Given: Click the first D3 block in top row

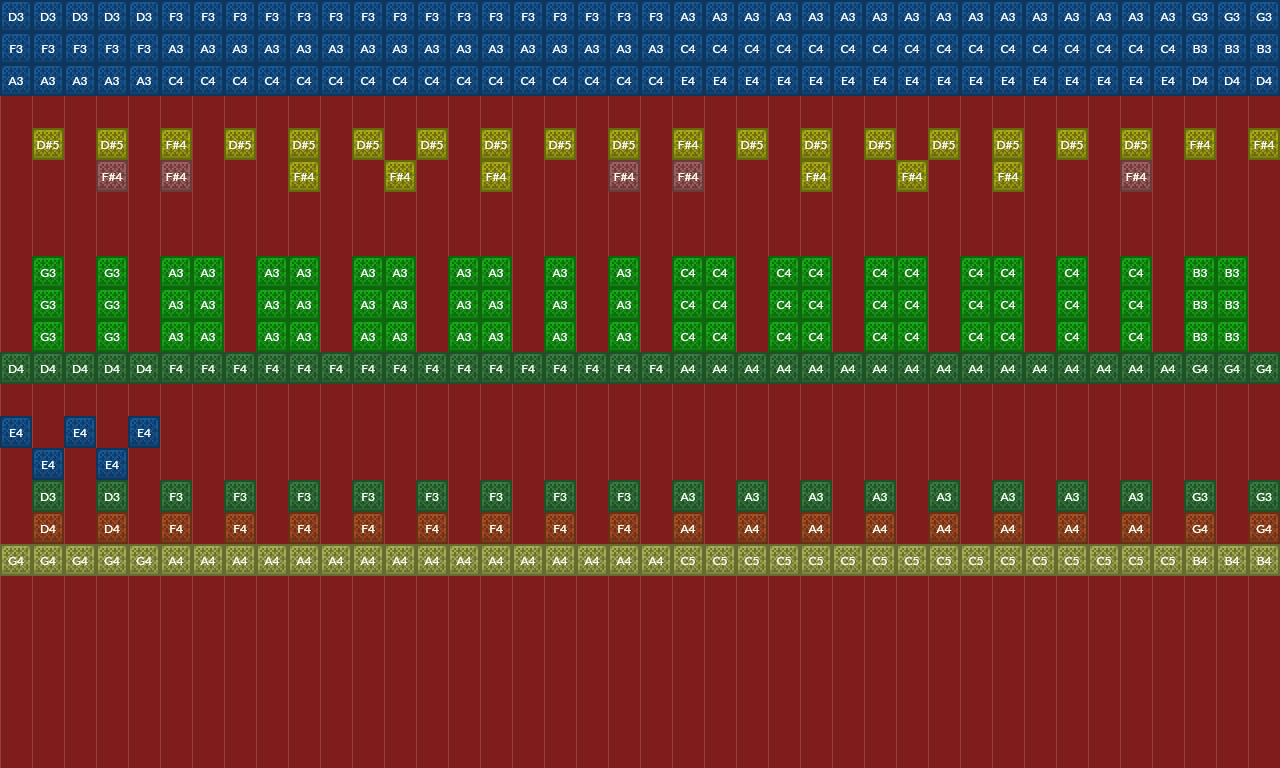Looking at the screenshot, I should tap(16, 17).
